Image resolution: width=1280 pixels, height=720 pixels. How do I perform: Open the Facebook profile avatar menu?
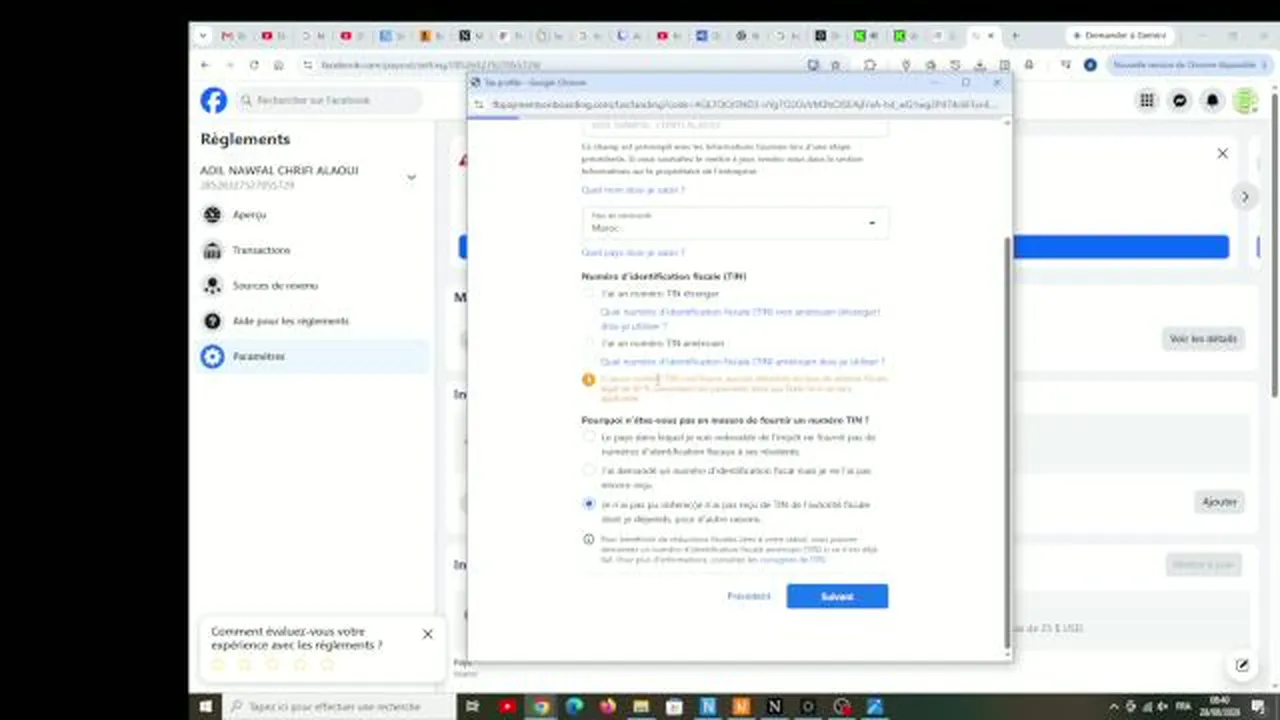coord(1245,100)
